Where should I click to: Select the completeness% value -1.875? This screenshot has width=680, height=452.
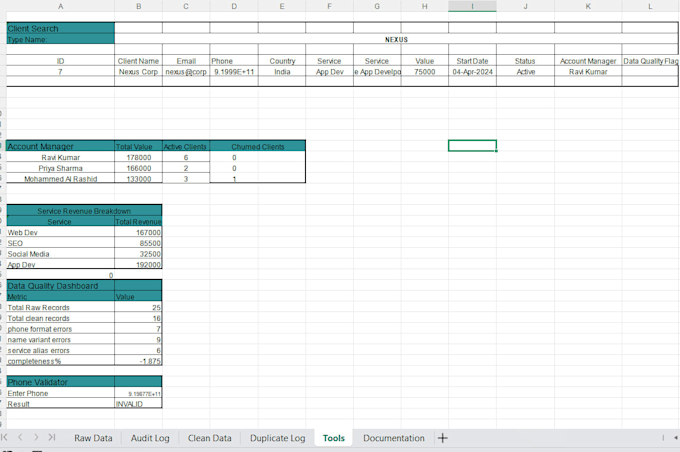pos(138,360)
